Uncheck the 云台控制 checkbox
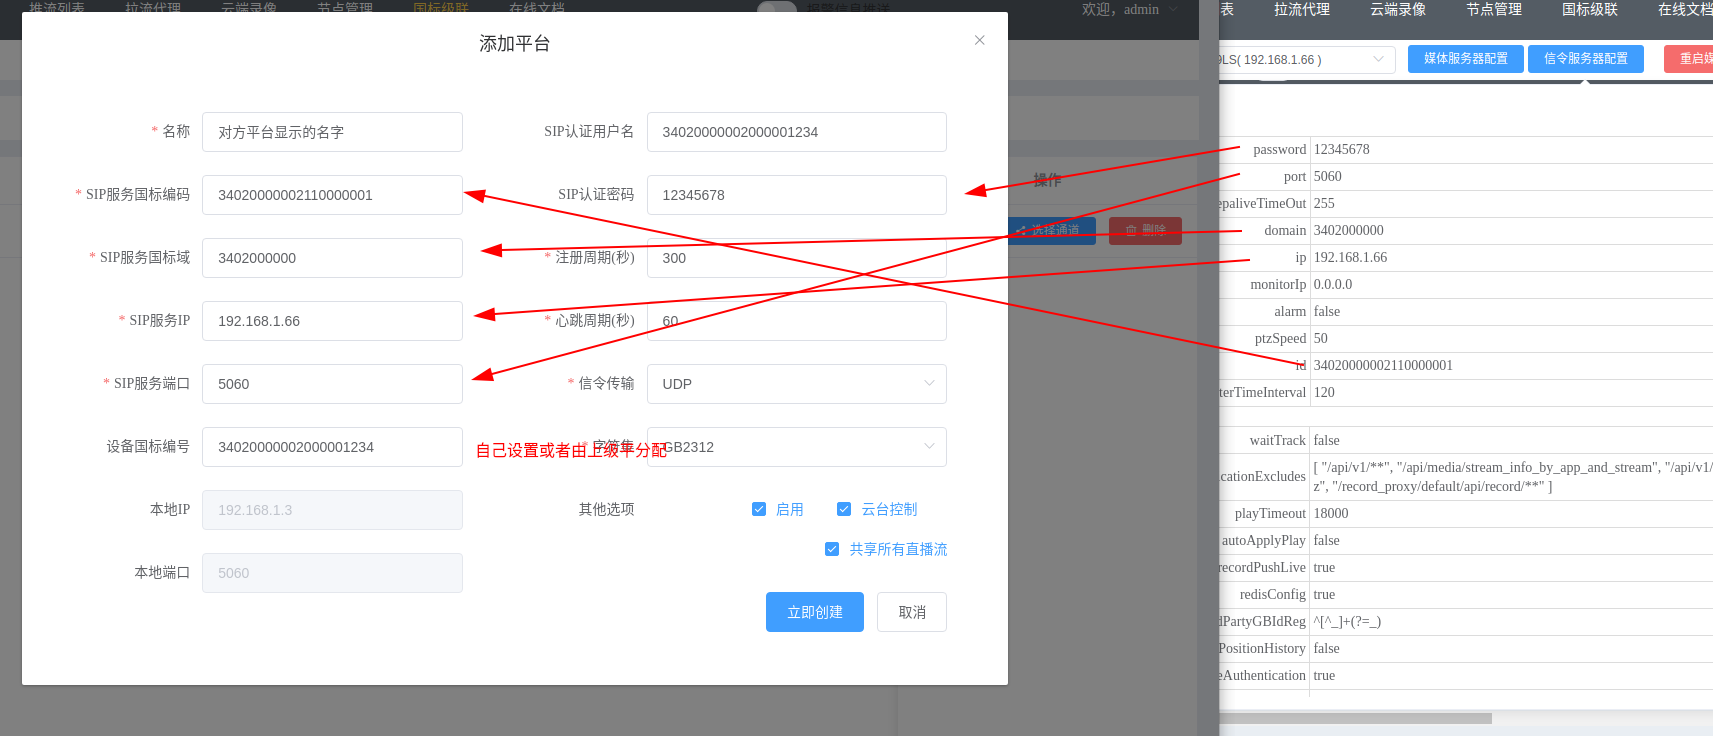This screenshot has height=736, width=1713. [844, 509]
